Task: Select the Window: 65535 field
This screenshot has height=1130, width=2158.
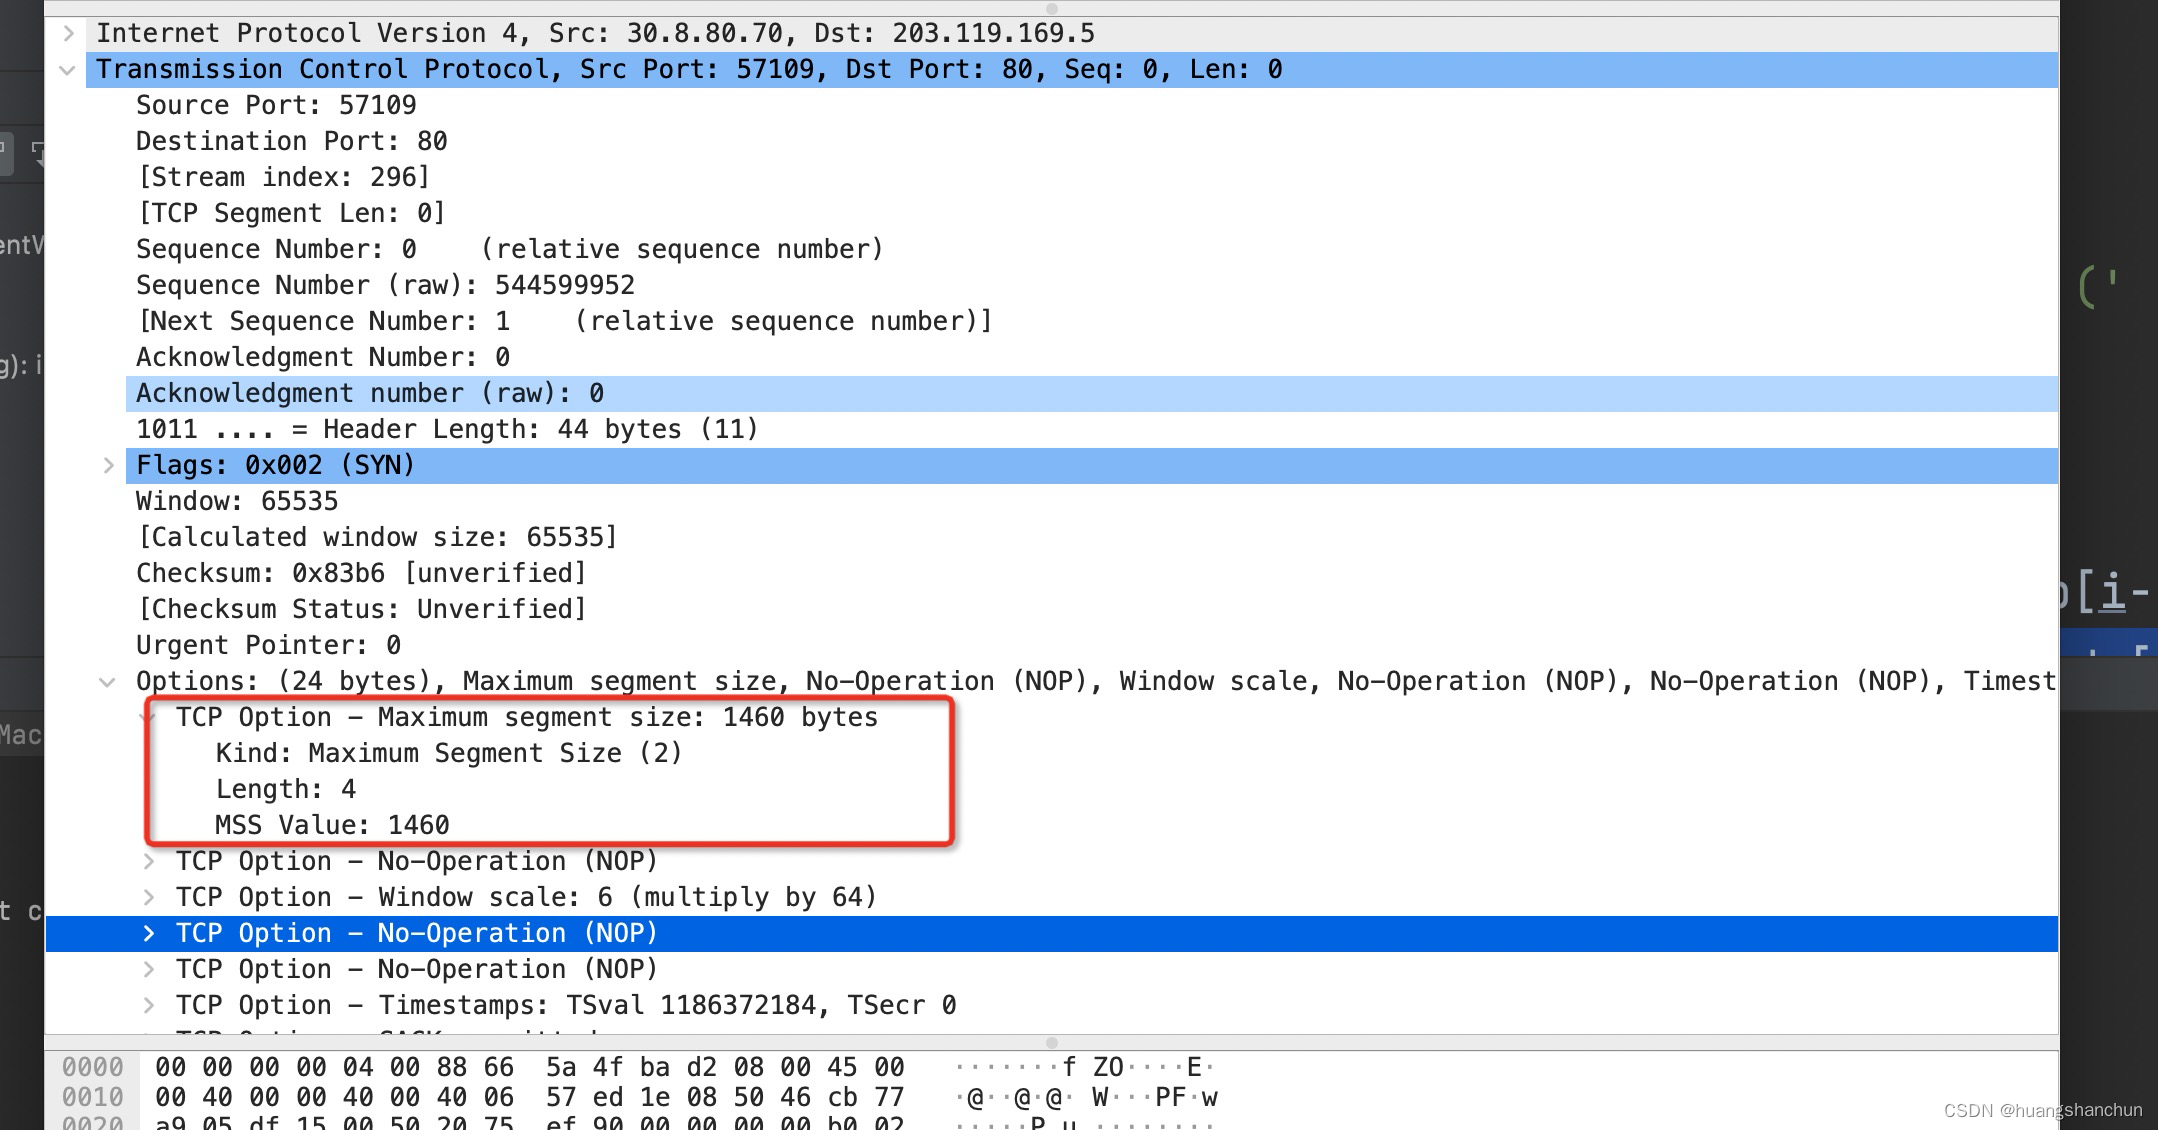Action: pyautogui.click(x=236, y=501)
